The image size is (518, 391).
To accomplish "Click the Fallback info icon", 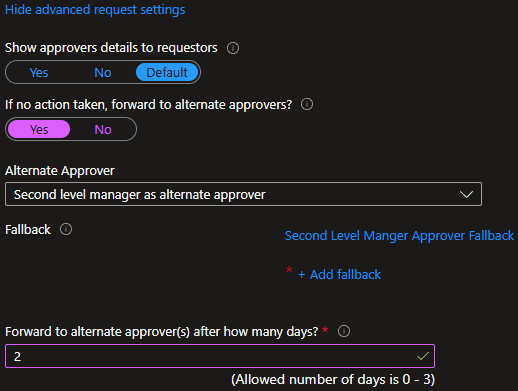I will pyautogui.click(x=66, y=229).
